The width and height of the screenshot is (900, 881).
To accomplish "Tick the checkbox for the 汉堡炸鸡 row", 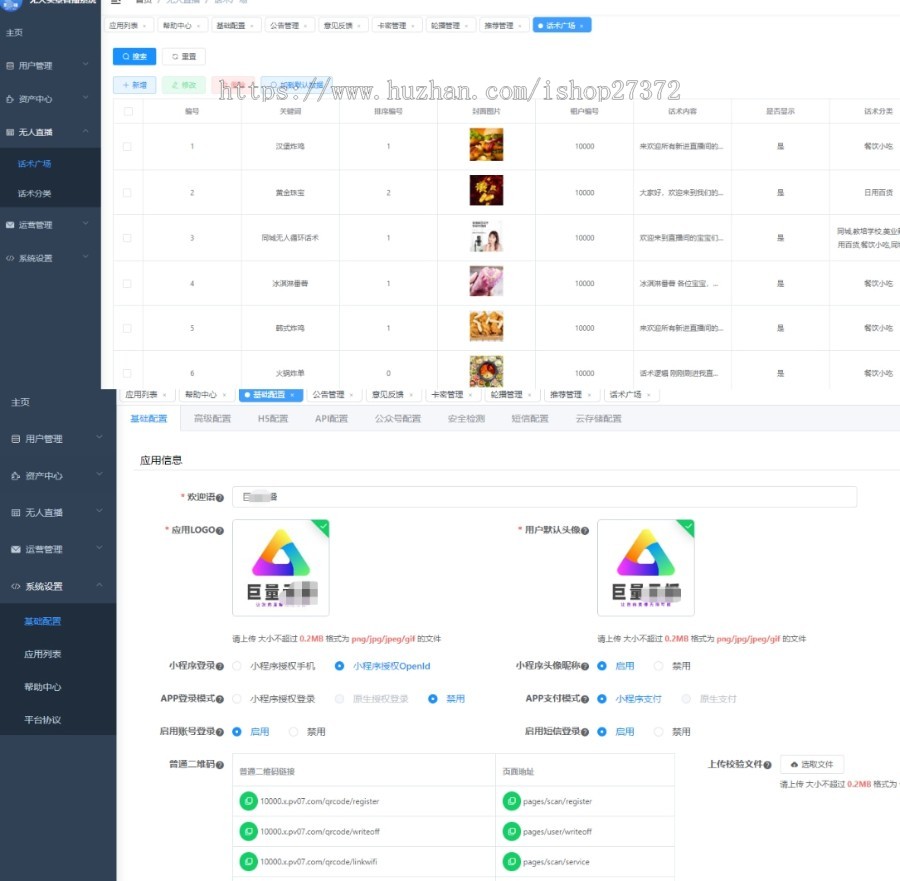I will click(127, 147).
